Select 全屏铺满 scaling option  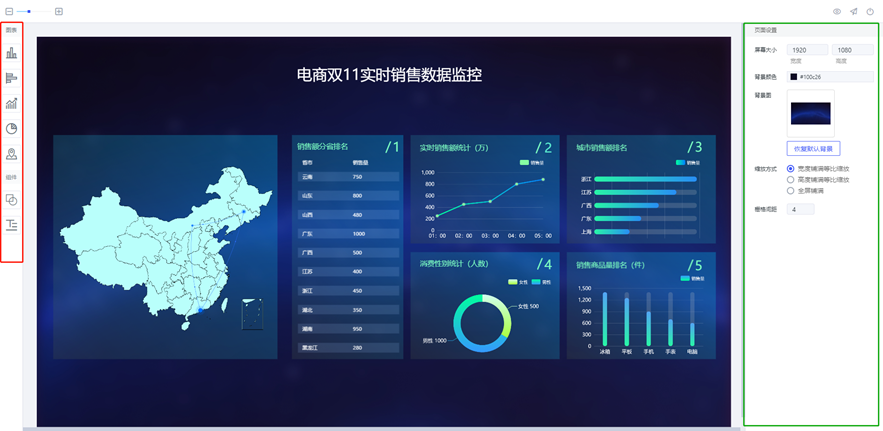[x=791, y=190]
